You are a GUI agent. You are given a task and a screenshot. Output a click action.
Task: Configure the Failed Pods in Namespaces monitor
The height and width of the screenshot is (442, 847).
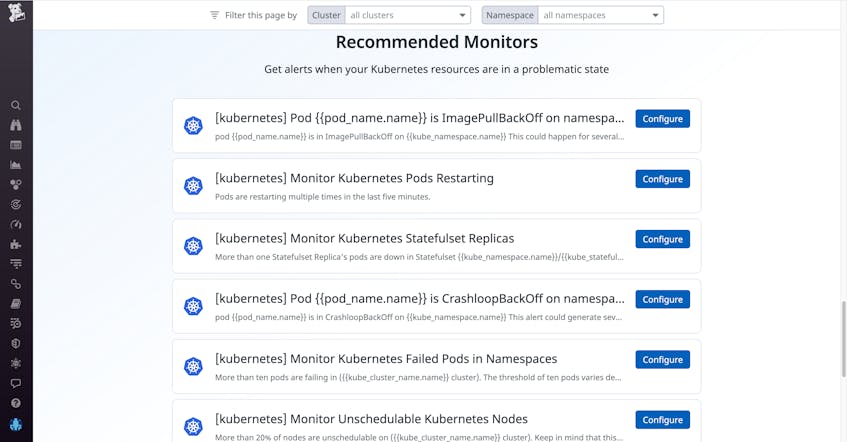point(662,360)
